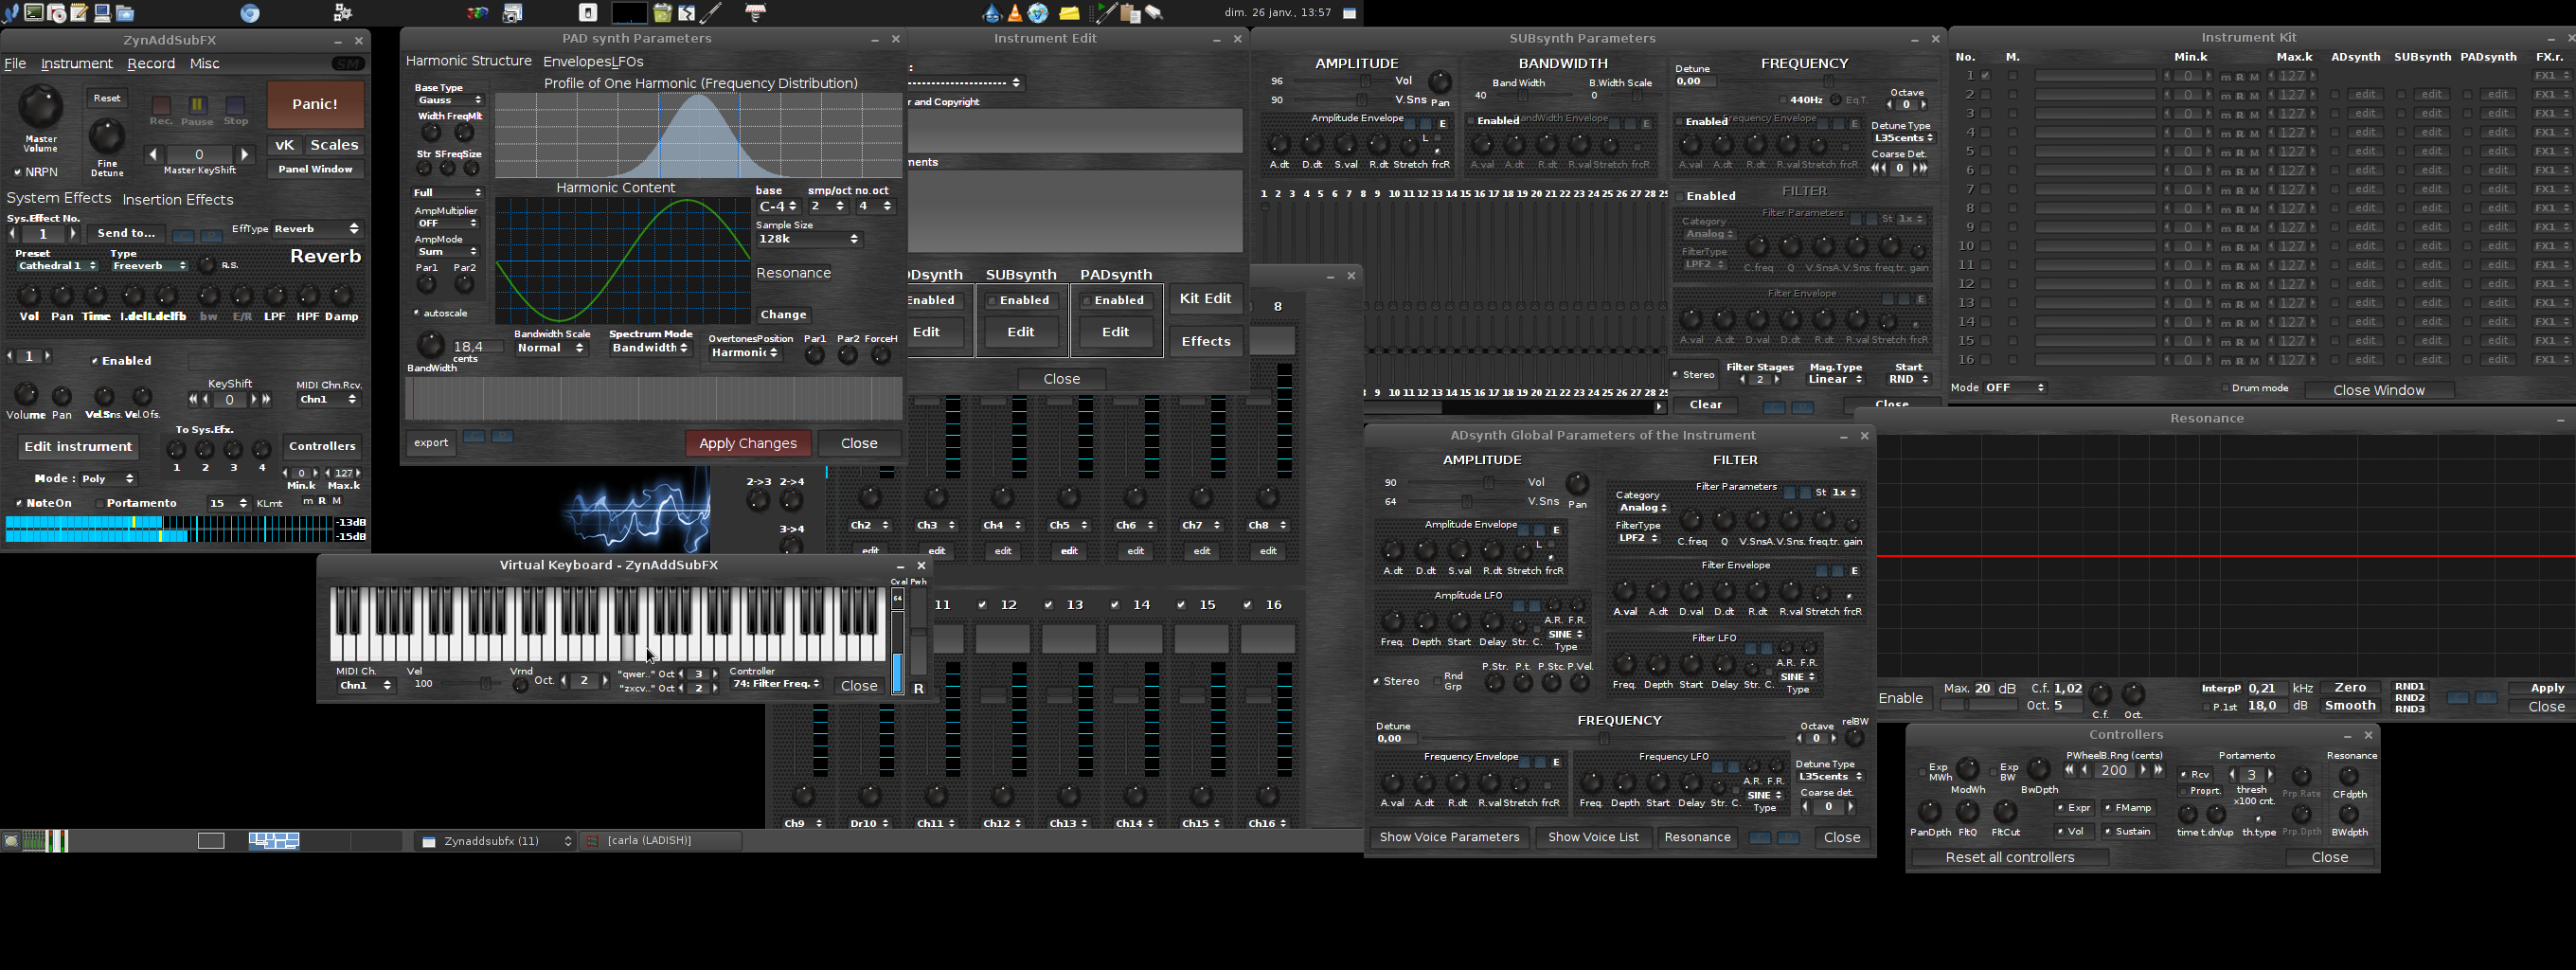
Task: Open the Controller 74: Filter Freq. dropdown
Action: tap(776, 684)
